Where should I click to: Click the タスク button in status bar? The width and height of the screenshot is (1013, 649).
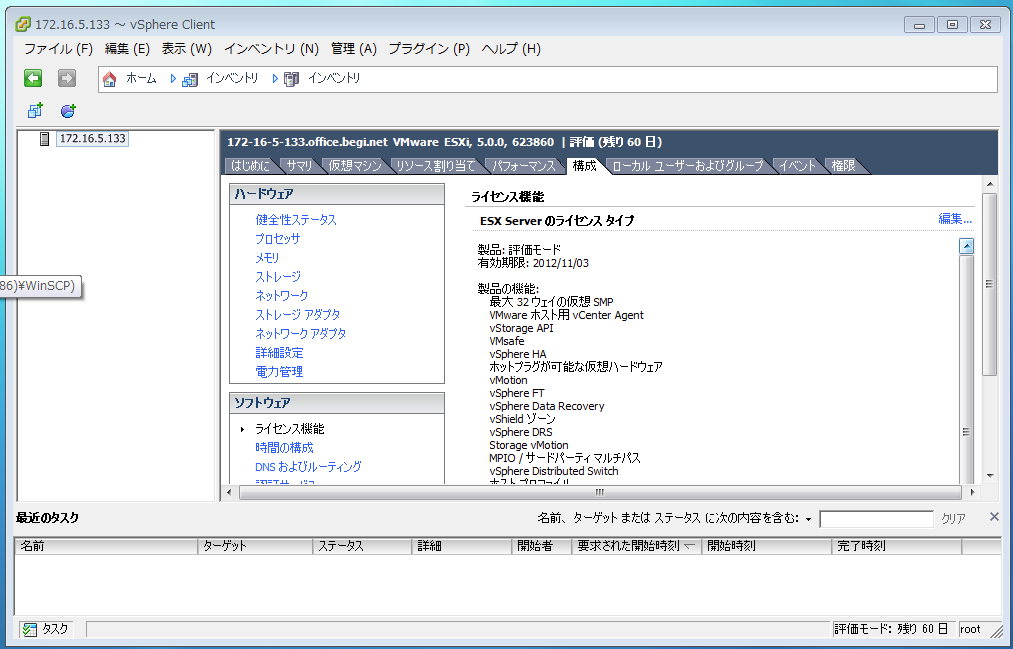45,629
